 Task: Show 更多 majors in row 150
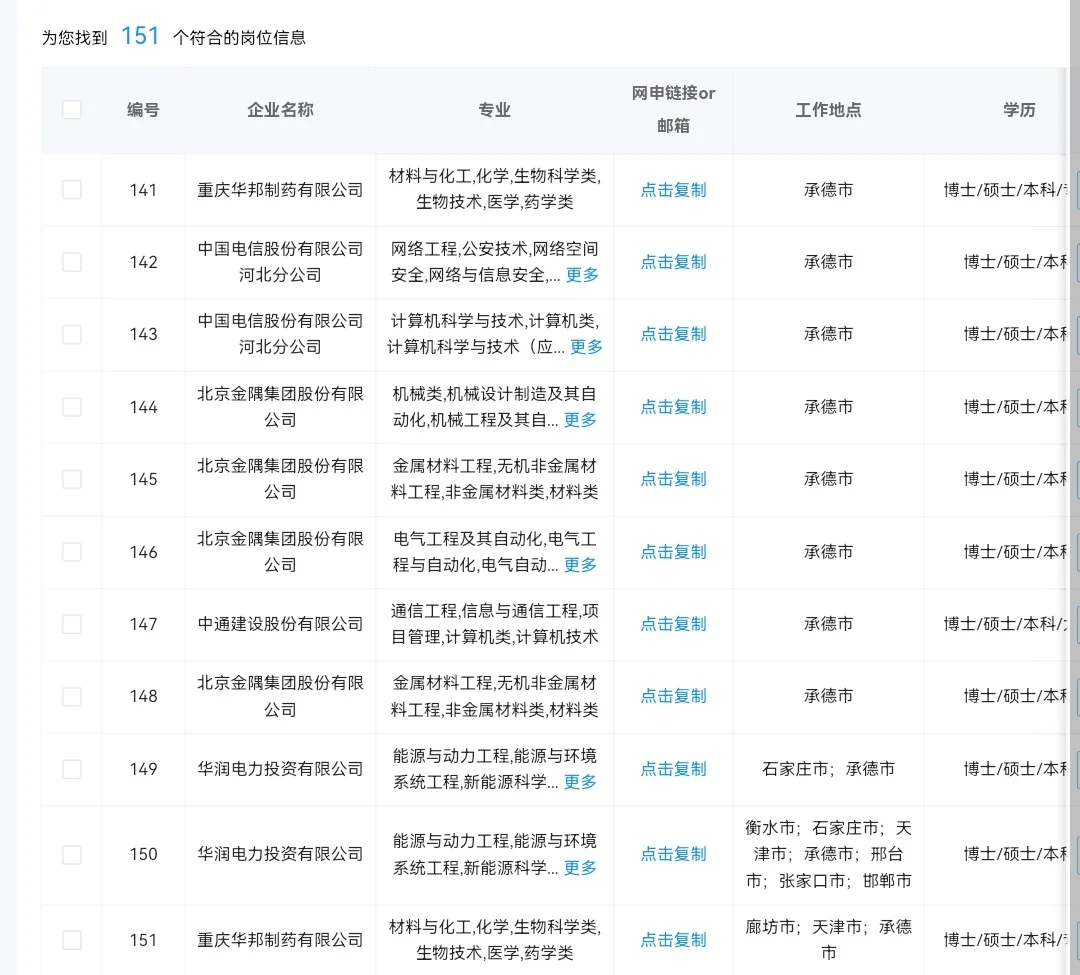(x=580, y=868)
